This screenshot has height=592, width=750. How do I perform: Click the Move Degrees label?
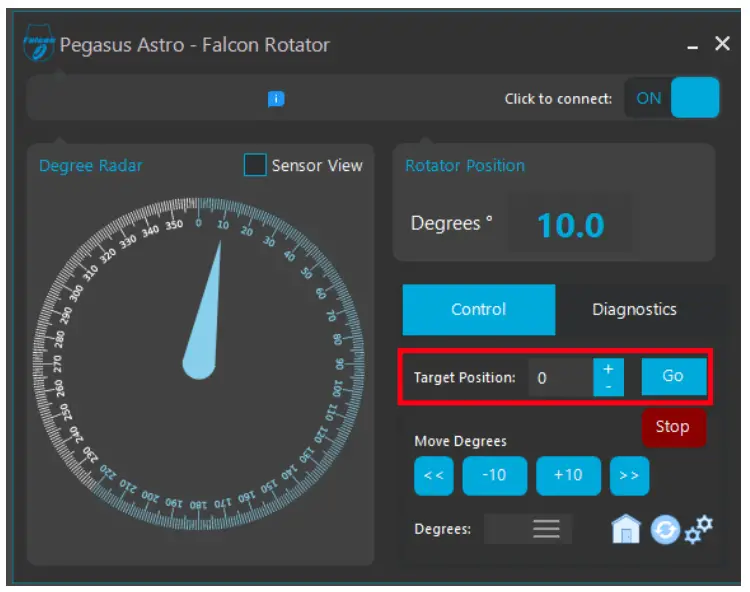tap(460, 441)
